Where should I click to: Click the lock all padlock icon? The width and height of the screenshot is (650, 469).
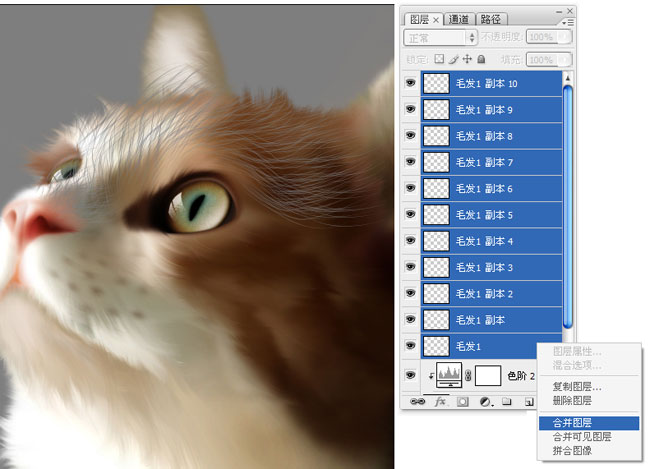[479, 59]
